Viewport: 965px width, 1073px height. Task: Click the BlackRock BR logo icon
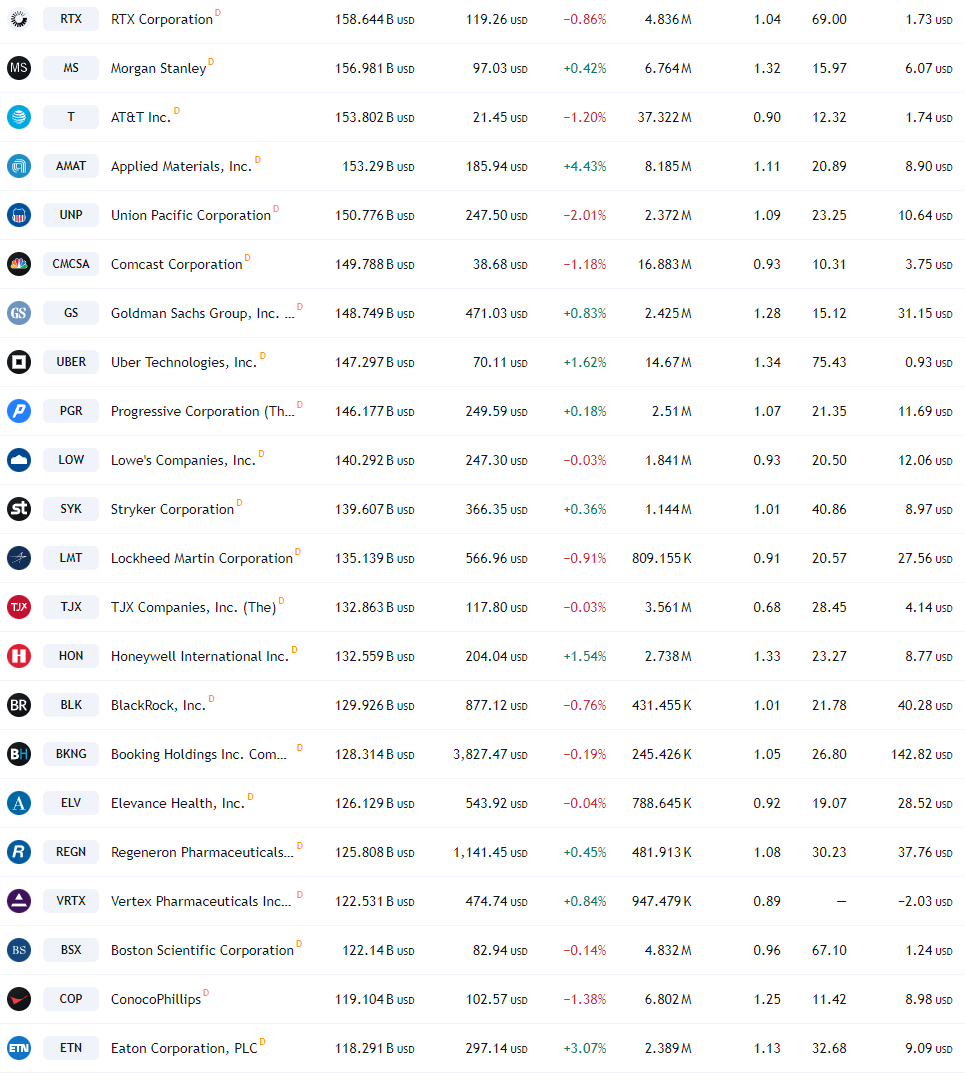[x=19, y=705]
